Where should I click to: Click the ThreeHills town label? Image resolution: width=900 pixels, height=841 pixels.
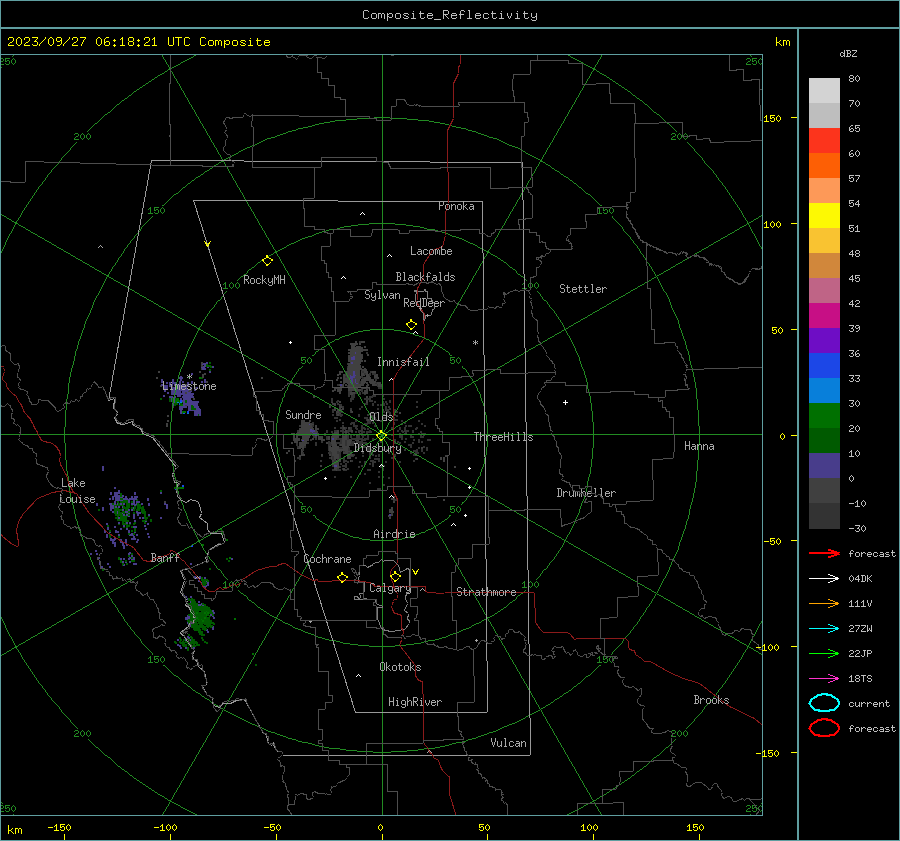pos(503,437)
